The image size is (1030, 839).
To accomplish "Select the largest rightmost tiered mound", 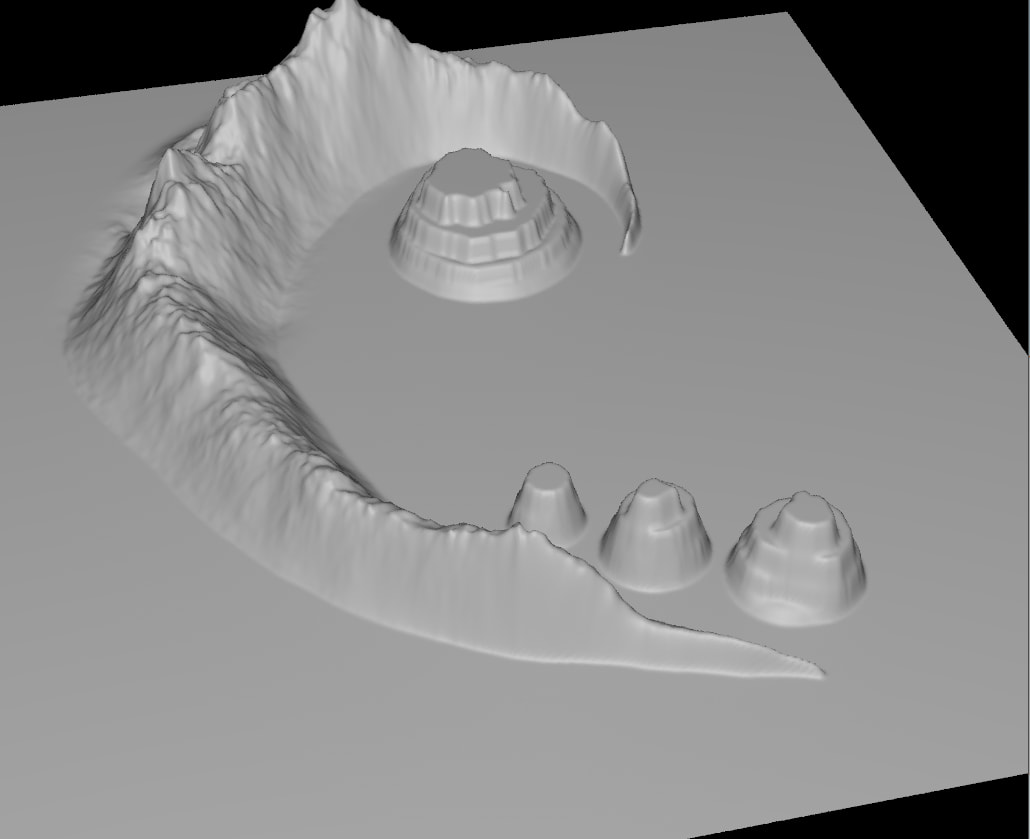I will tap(798, 559).
